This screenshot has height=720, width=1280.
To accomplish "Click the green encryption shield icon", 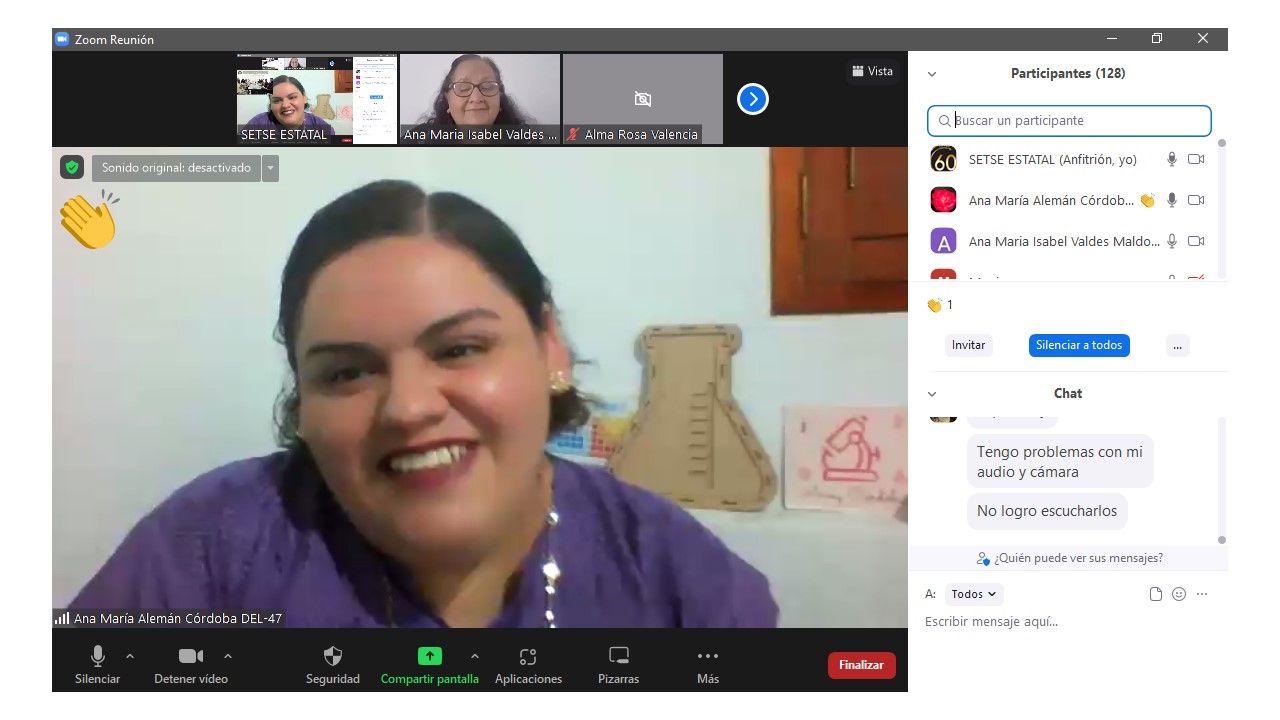I will point(71,168).
